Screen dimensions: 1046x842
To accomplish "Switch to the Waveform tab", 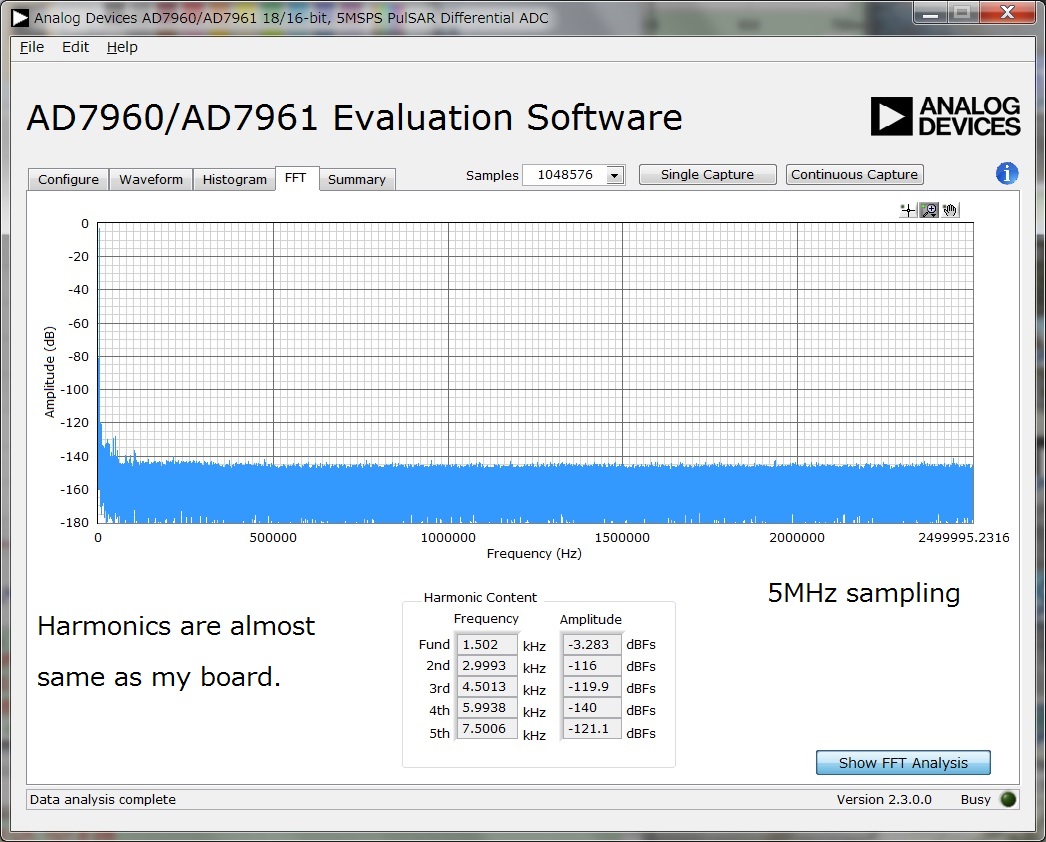I will tap(151, 179).
